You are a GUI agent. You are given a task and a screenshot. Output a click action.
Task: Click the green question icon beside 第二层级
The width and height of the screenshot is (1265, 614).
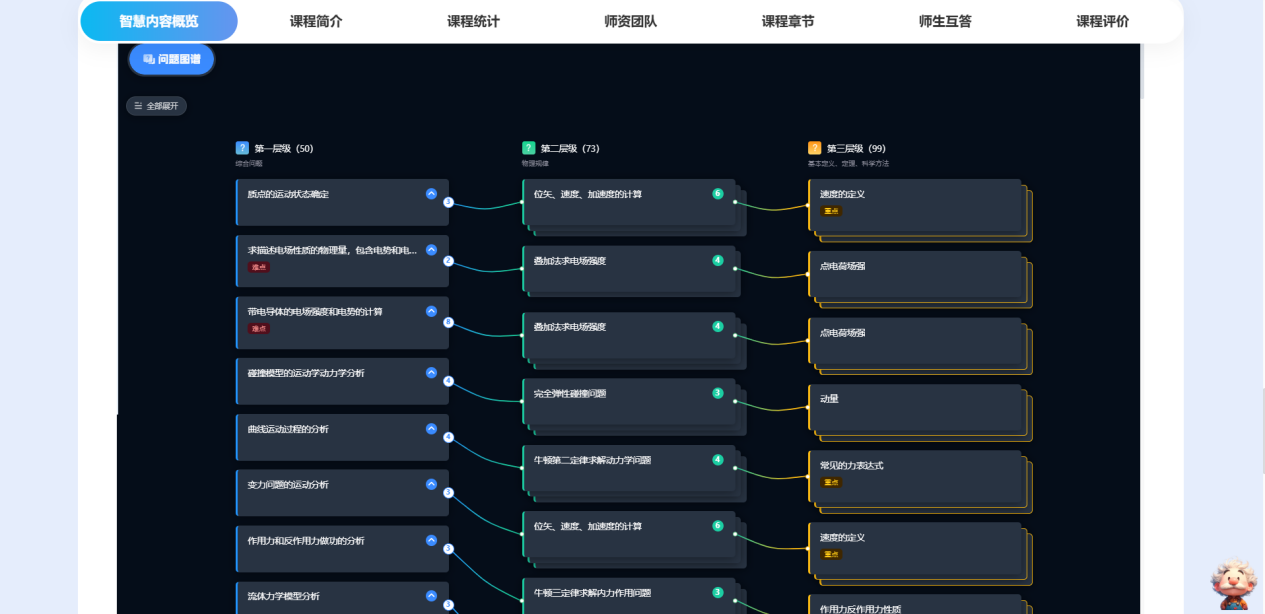pyautogui.click(x=529, y=148)
